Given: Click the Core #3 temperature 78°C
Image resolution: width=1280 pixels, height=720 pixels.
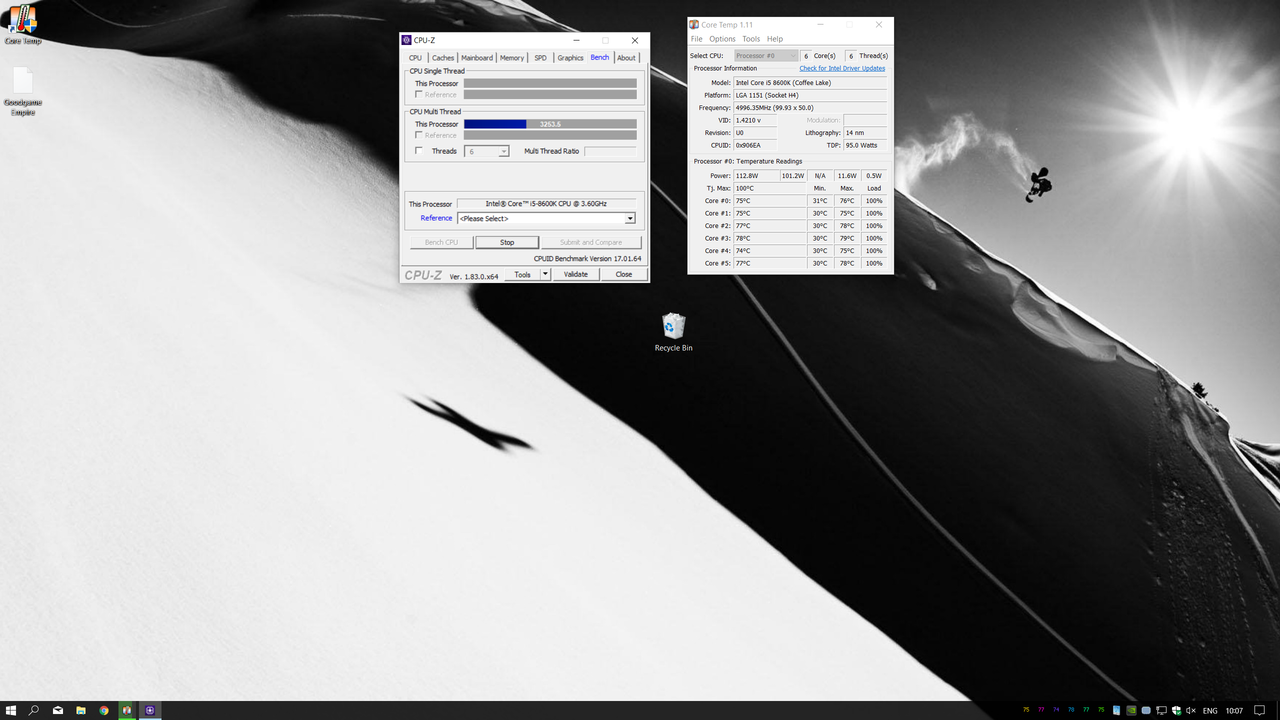Looking at the screenshot, I should pos(770,238).
